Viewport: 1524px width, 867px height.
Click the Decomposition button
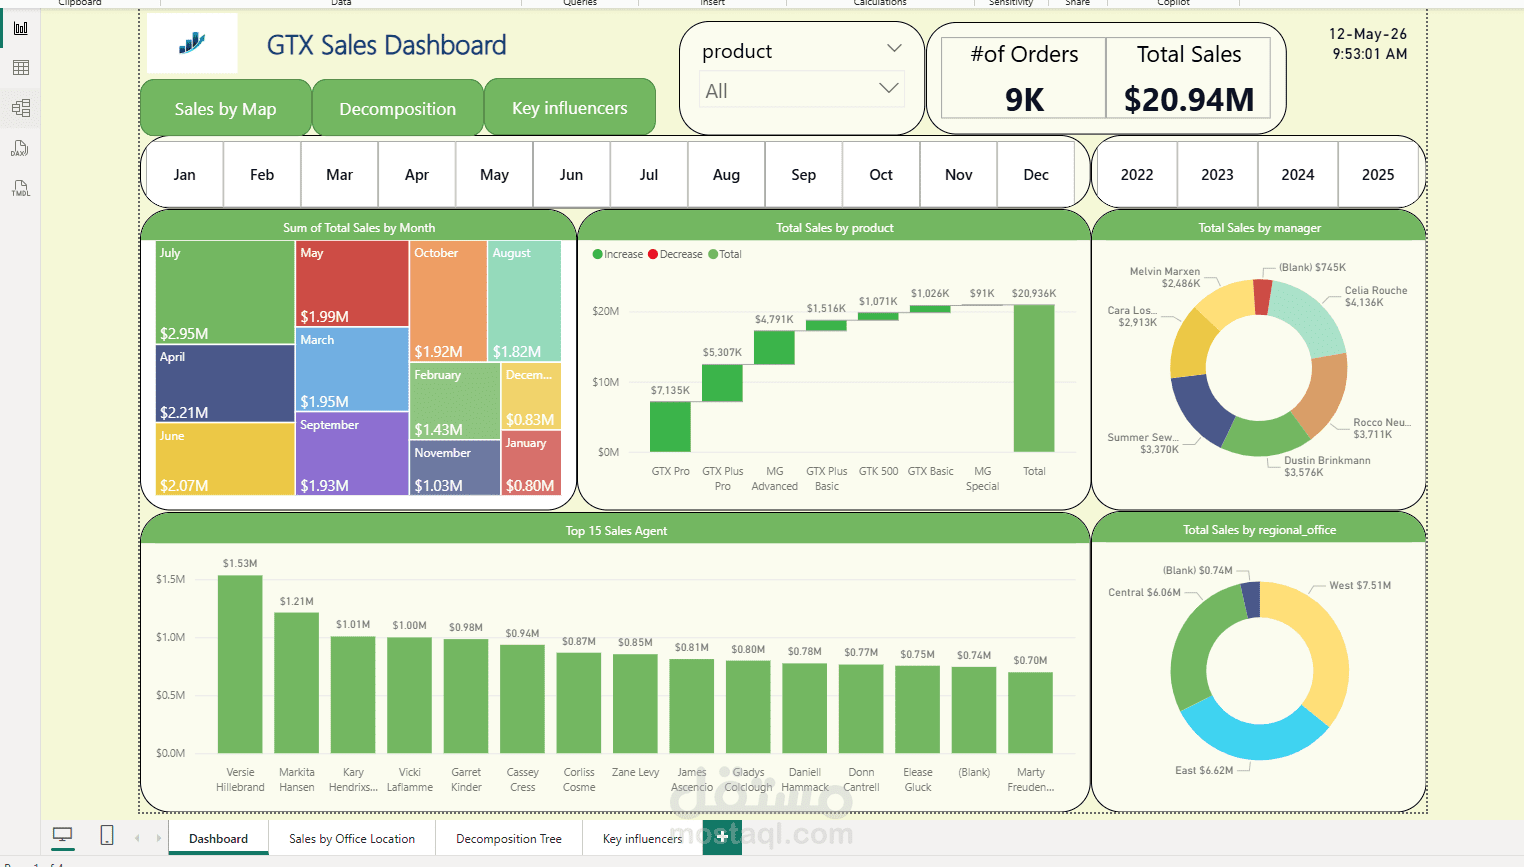397,108
